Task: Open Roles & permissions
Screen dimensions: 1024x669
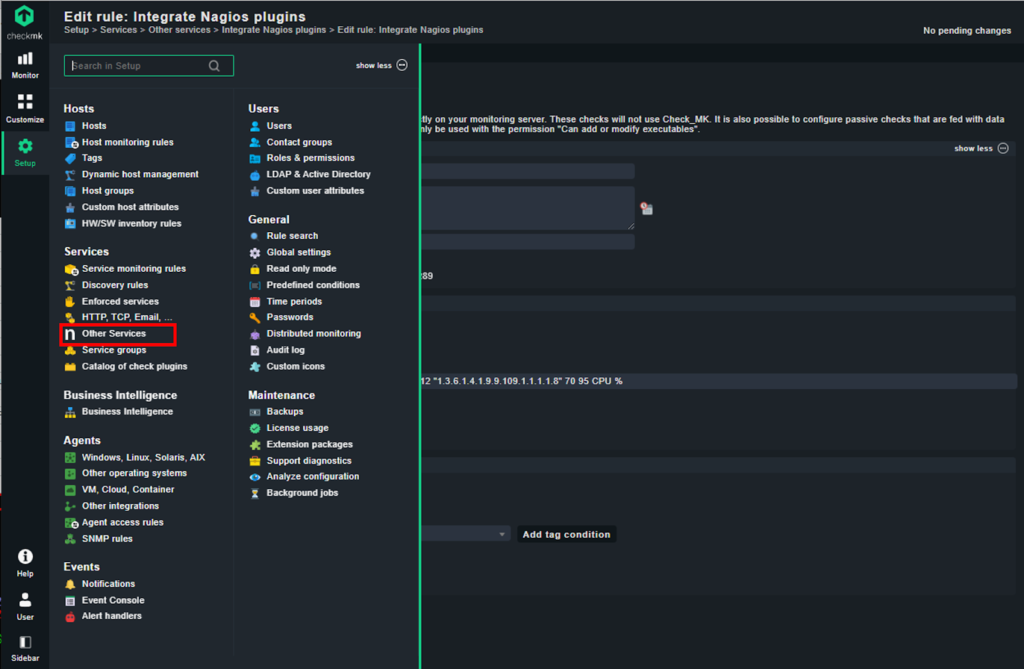Action: point(310,158)
